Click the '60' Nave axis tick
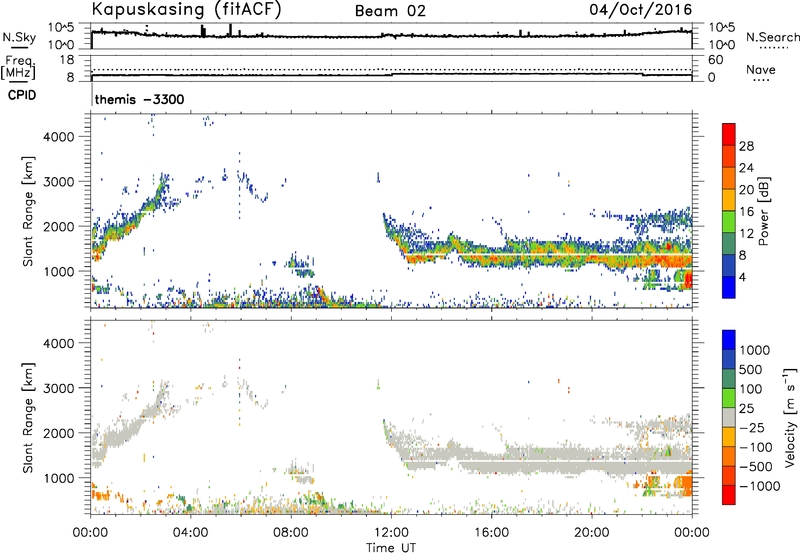800x554 pixels. (x=715, y=60)
